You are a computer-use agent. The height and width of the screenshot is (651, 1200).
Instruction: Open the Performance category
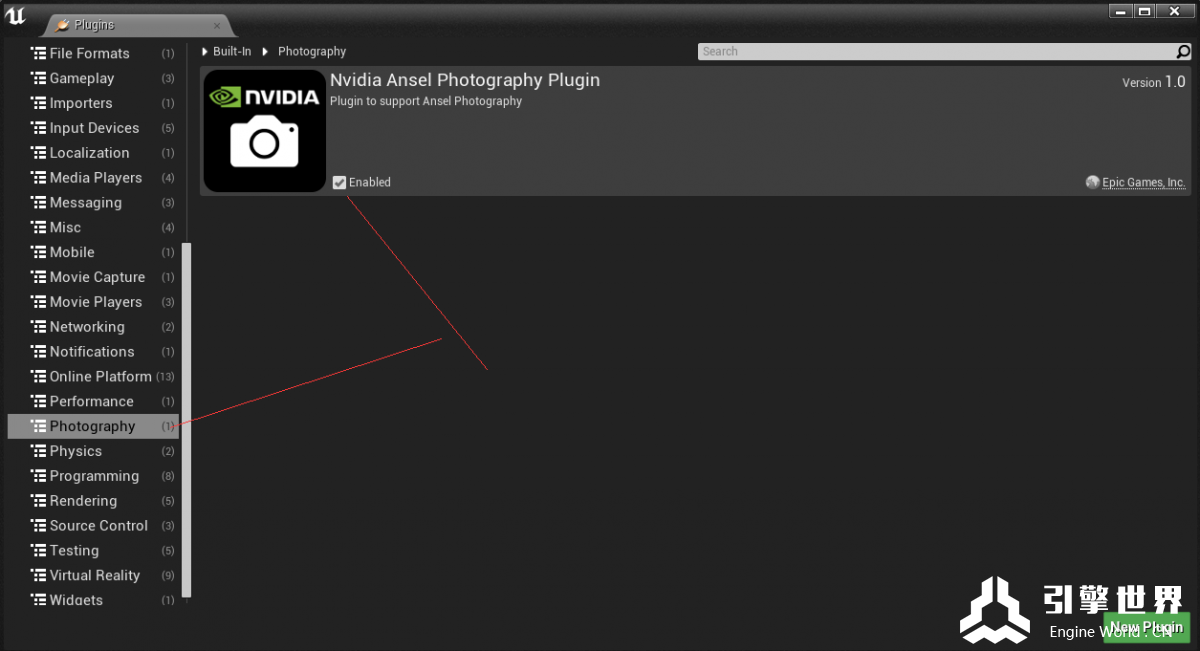pos(93,401)
